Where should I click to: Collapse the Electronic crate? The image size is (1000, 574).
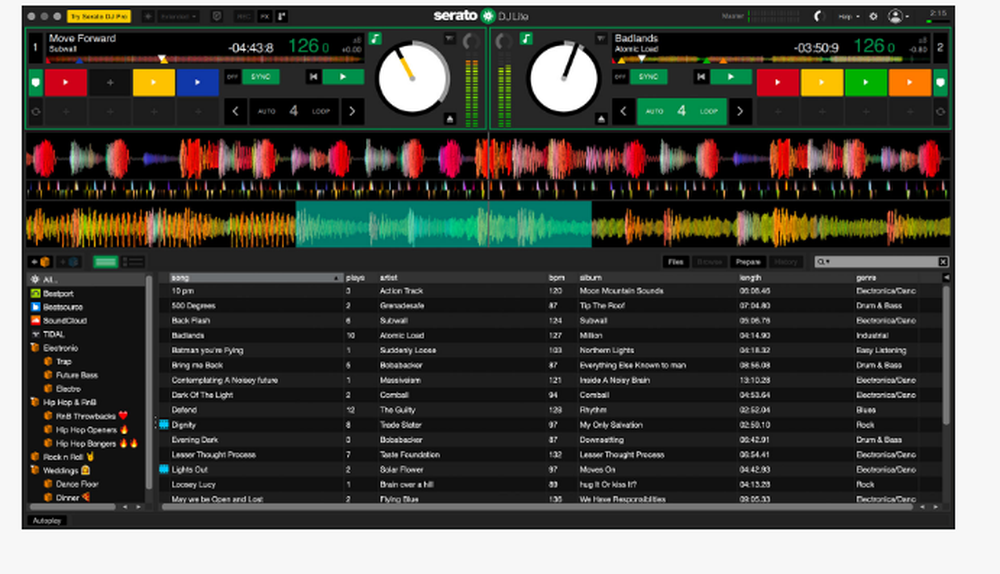click(x=35, y=348)
